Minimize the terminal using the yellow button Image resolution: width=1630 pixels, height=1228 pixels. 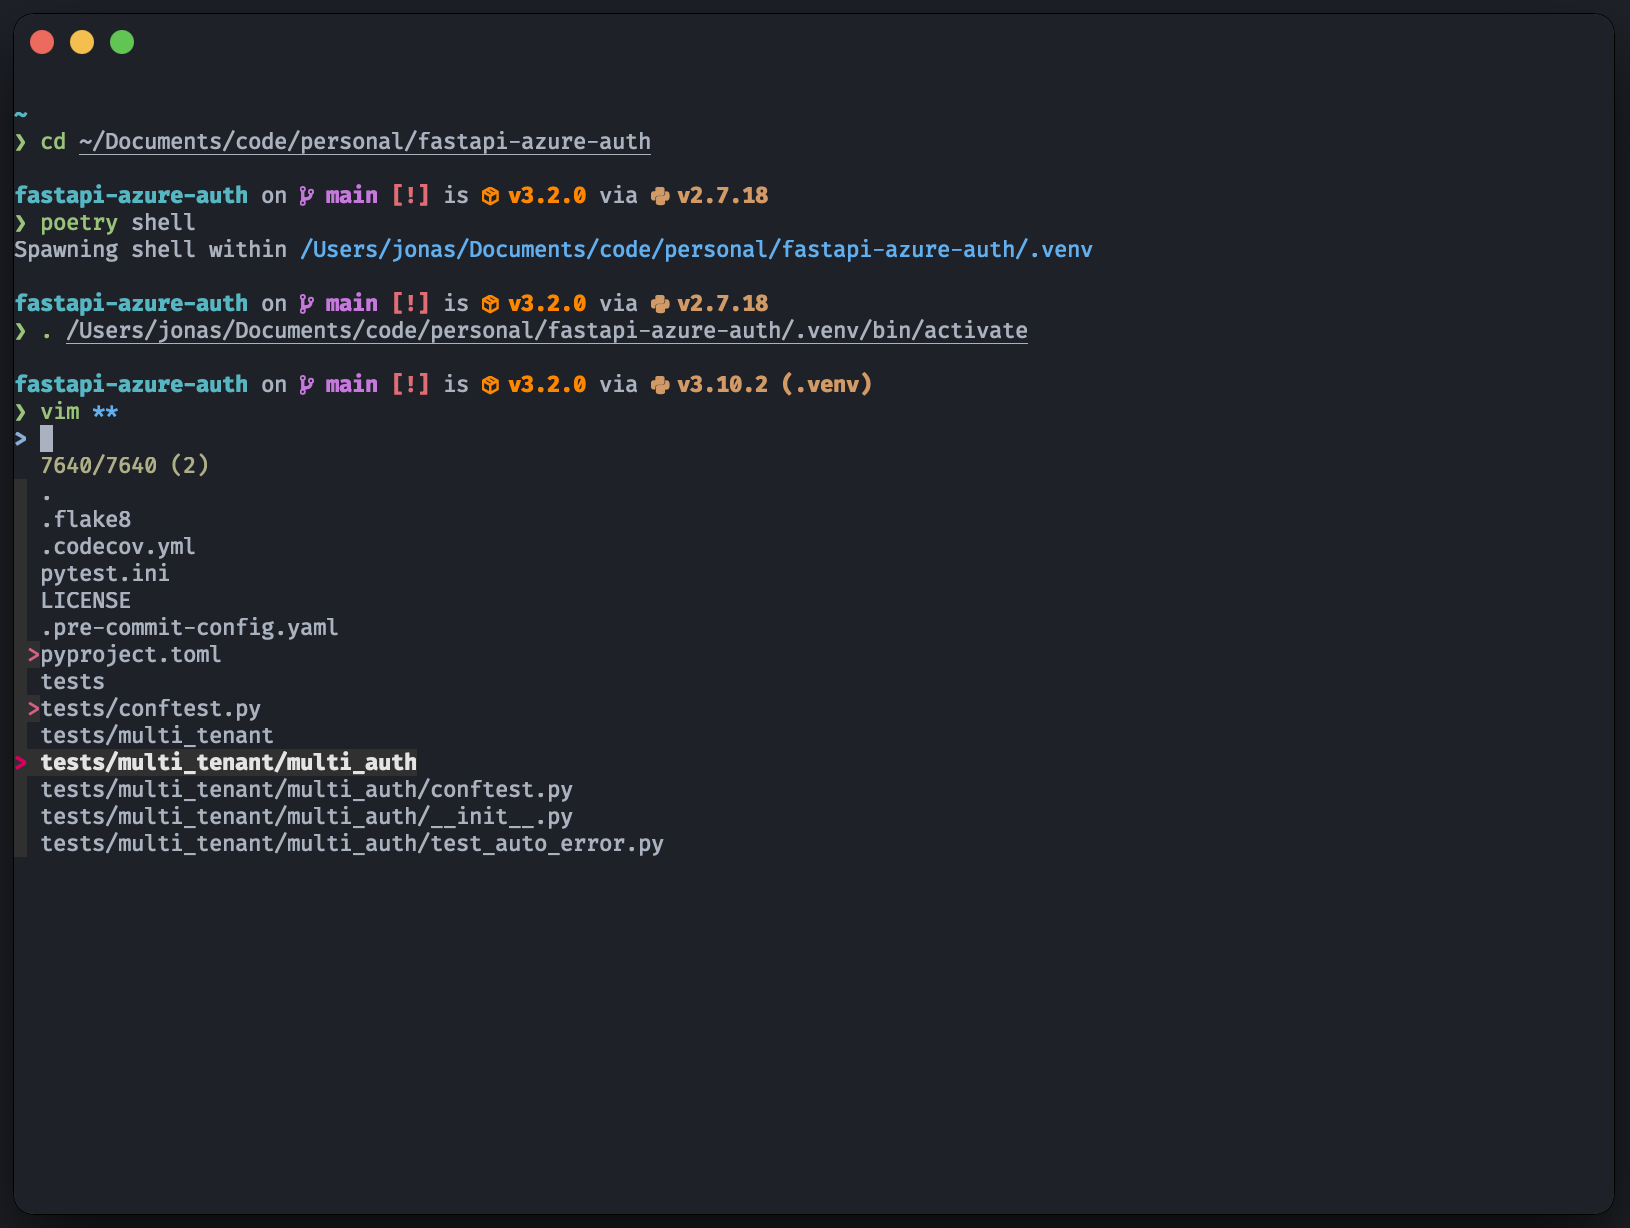(x=82, y=42)
